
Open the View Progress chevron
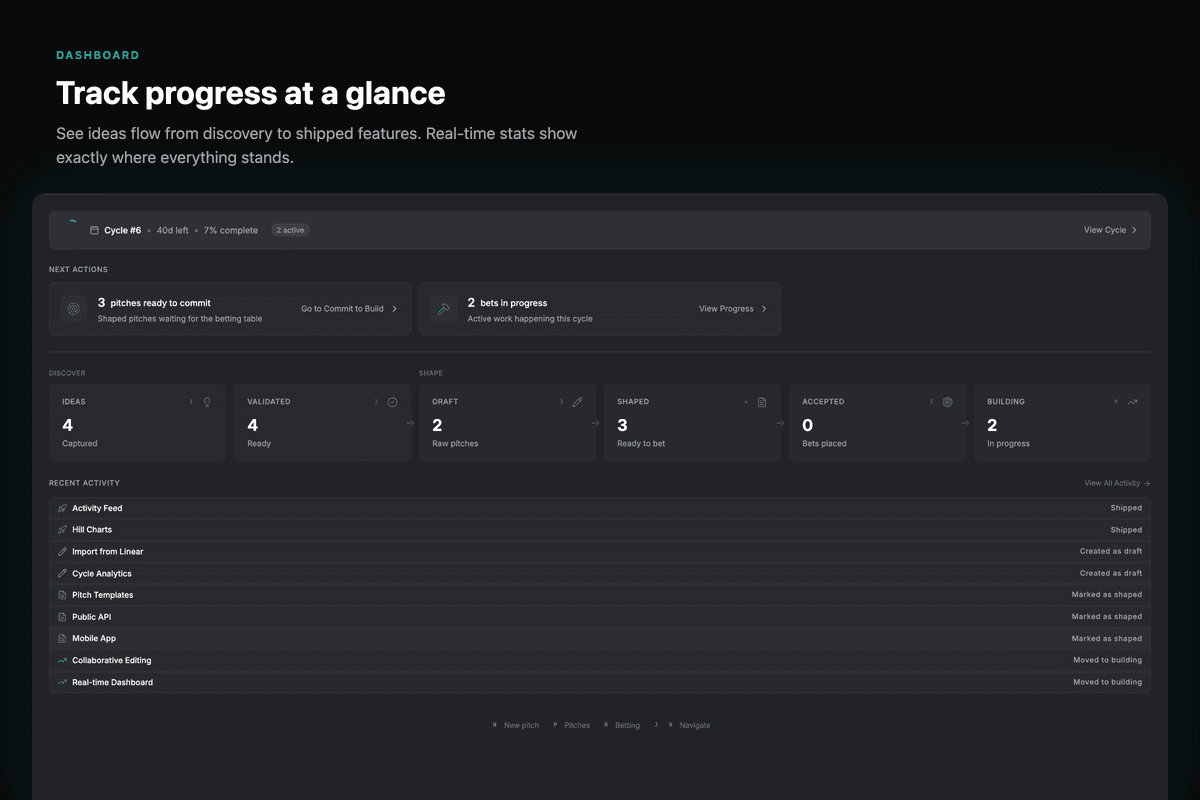point(763,309)
